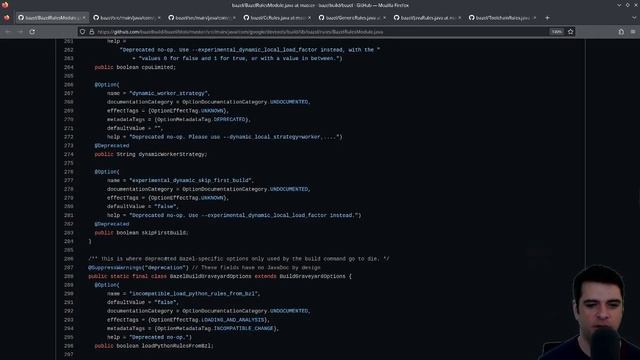Click the "dynamic_worker_strategy" string
The height and width of the screenshot is (360, 640).
169,93
